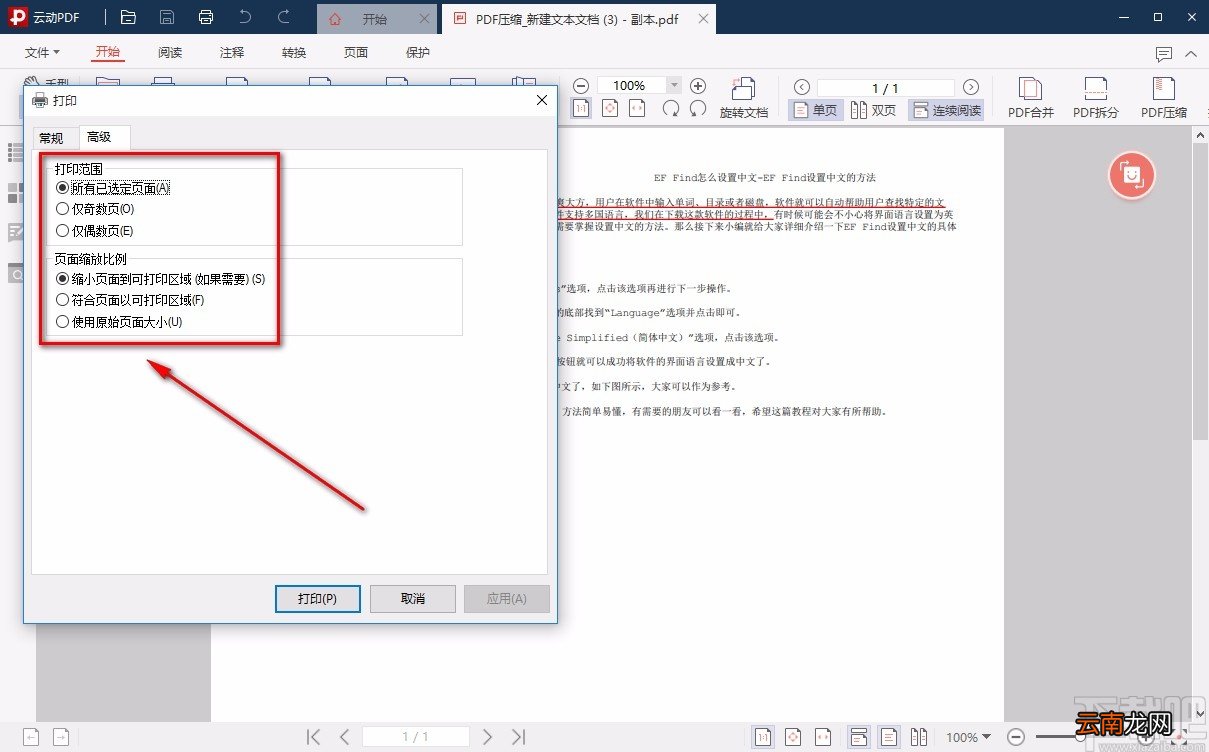Open the bottom bar 100% zoom dropdown
The height and width of the screenshot is (752, 1209).
(969, 737)
